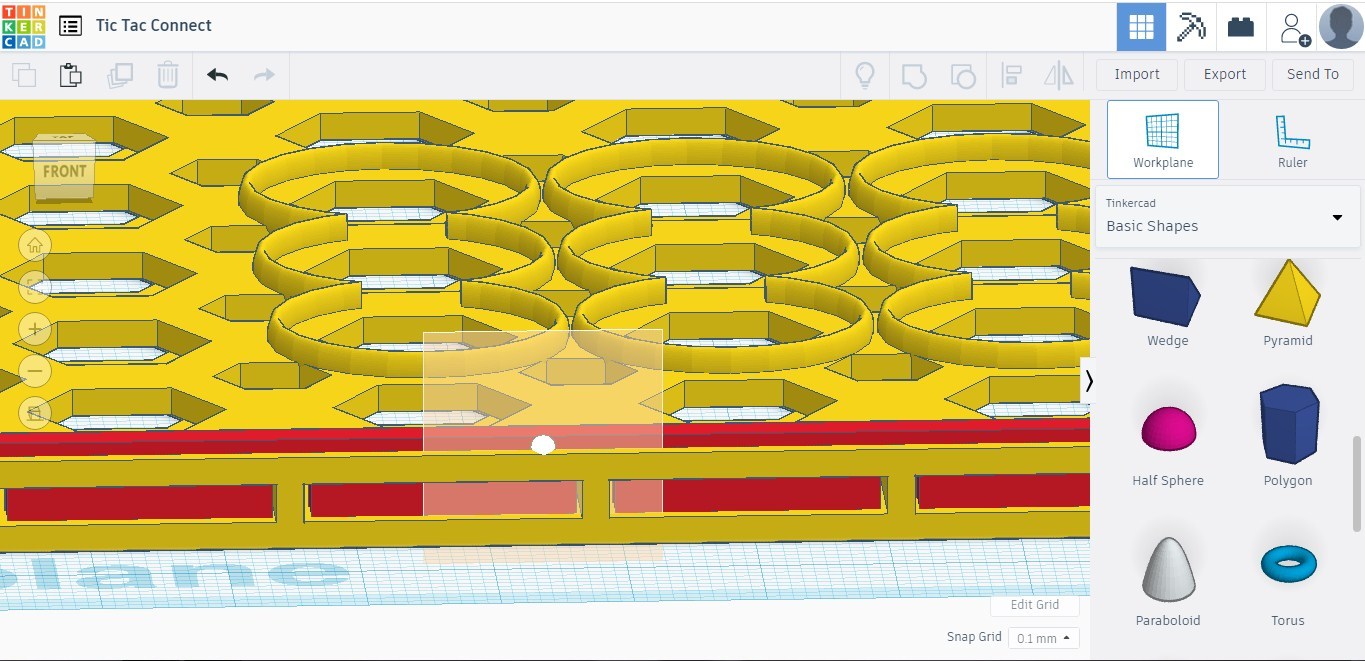Zoom out with minus button

click(35, 371)
